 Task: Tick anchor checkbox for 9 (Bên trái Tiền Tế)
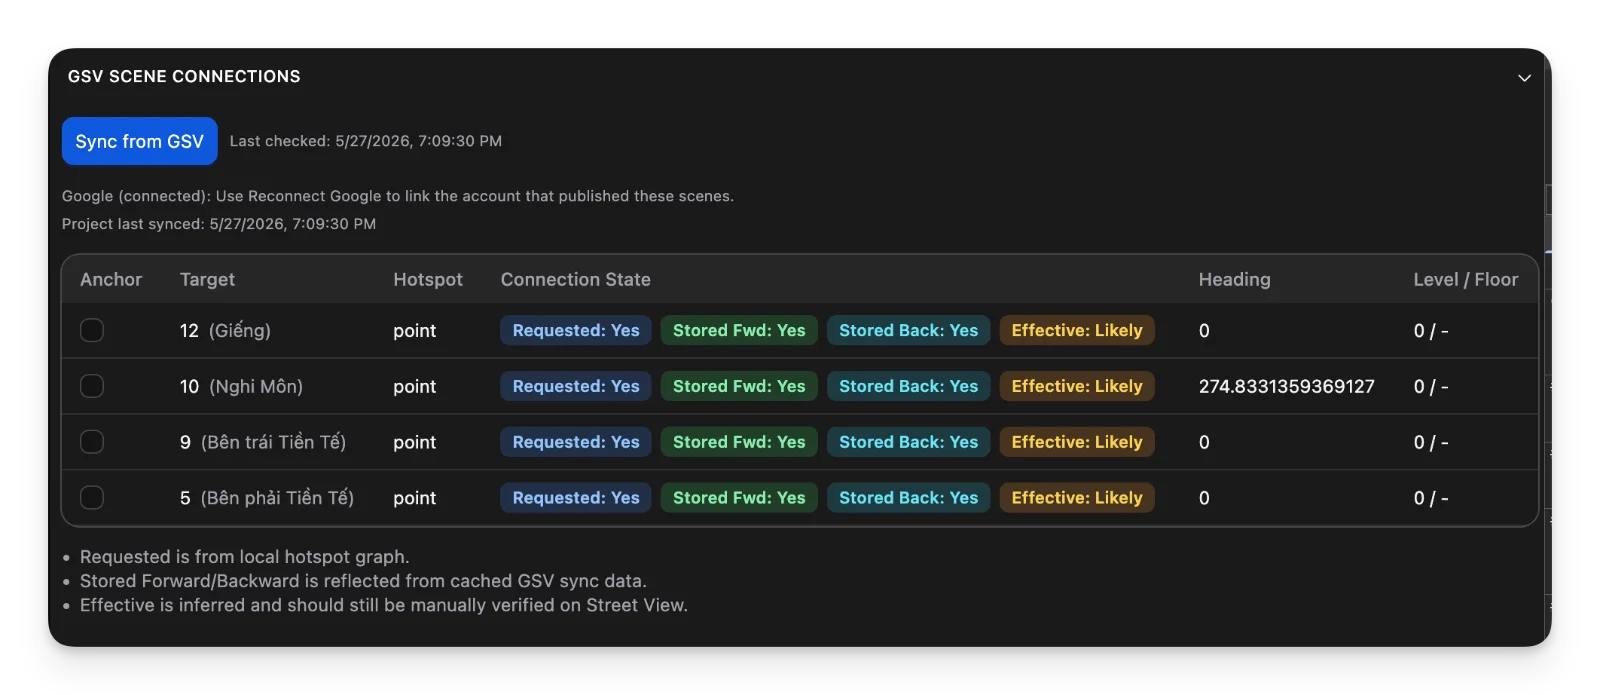point(92,442)
